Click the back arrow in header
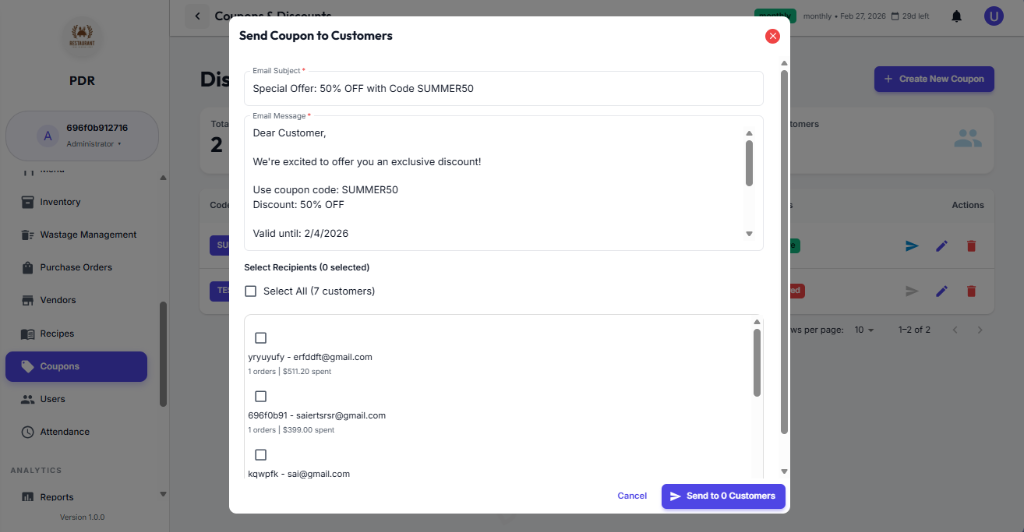Viewport: 1024px width, 532px height. click(197, 16)
